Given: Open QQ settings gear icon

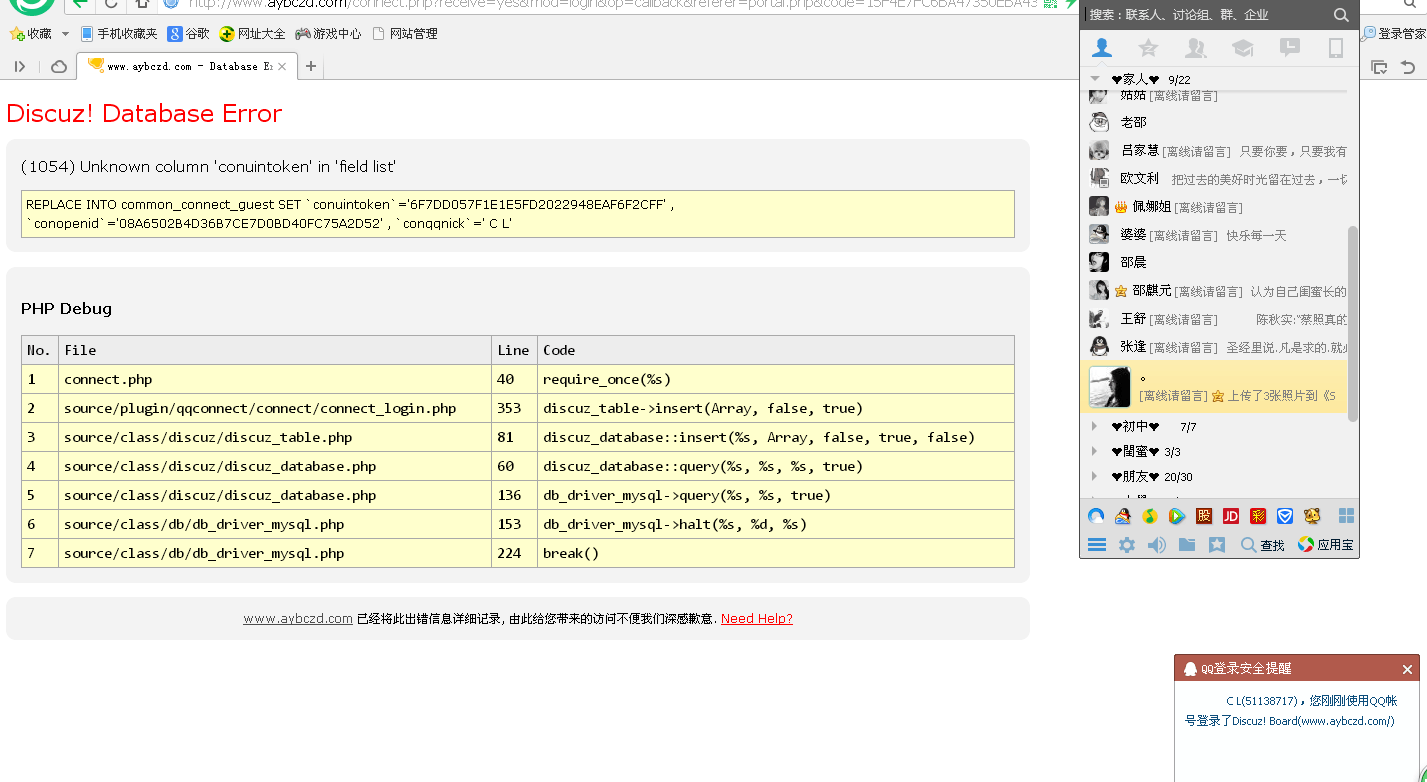Looking at the screenshot, I should coord(1126,545).
